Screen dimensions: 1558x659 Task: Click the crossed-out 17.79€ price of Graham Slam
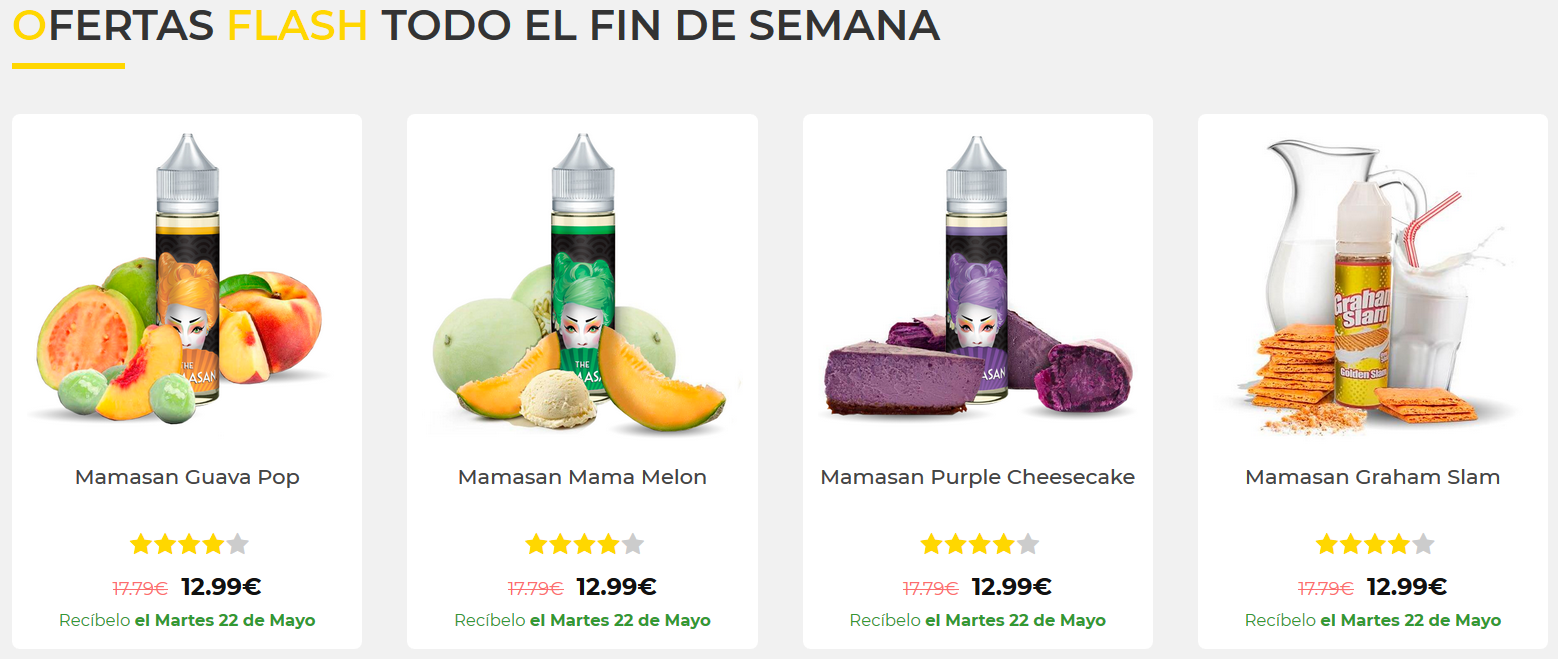pos(1326,588)
